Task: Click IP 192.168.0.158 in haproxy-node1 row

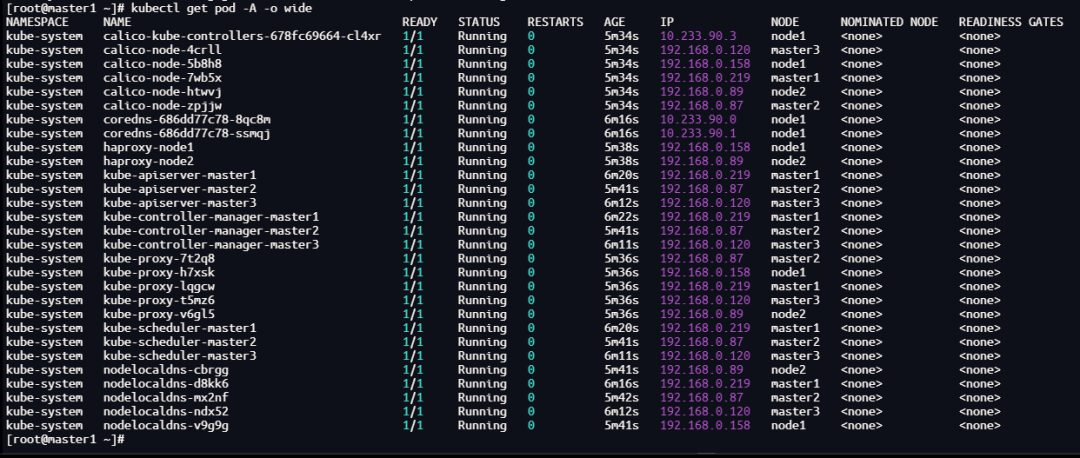Action: click(x=705, y=147)
